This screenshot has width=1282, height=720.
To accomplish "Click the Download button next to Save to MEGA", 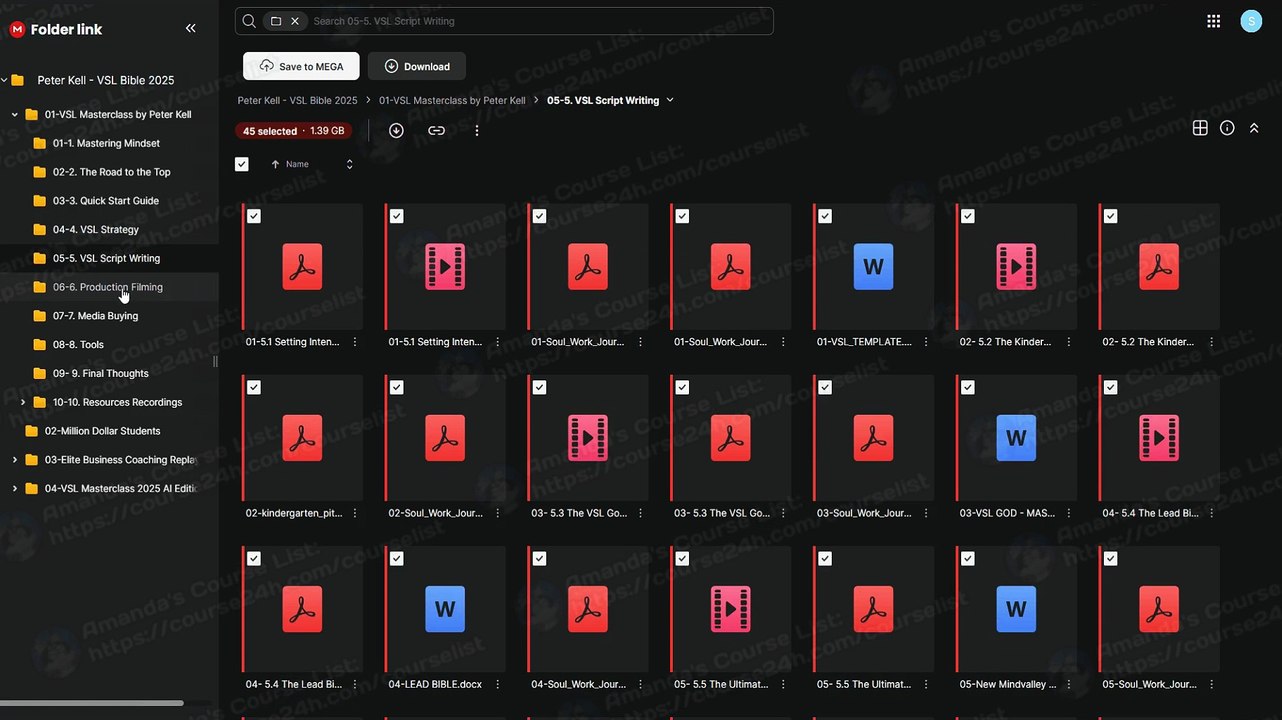I will pyautogui.click(x=417, y=66).
